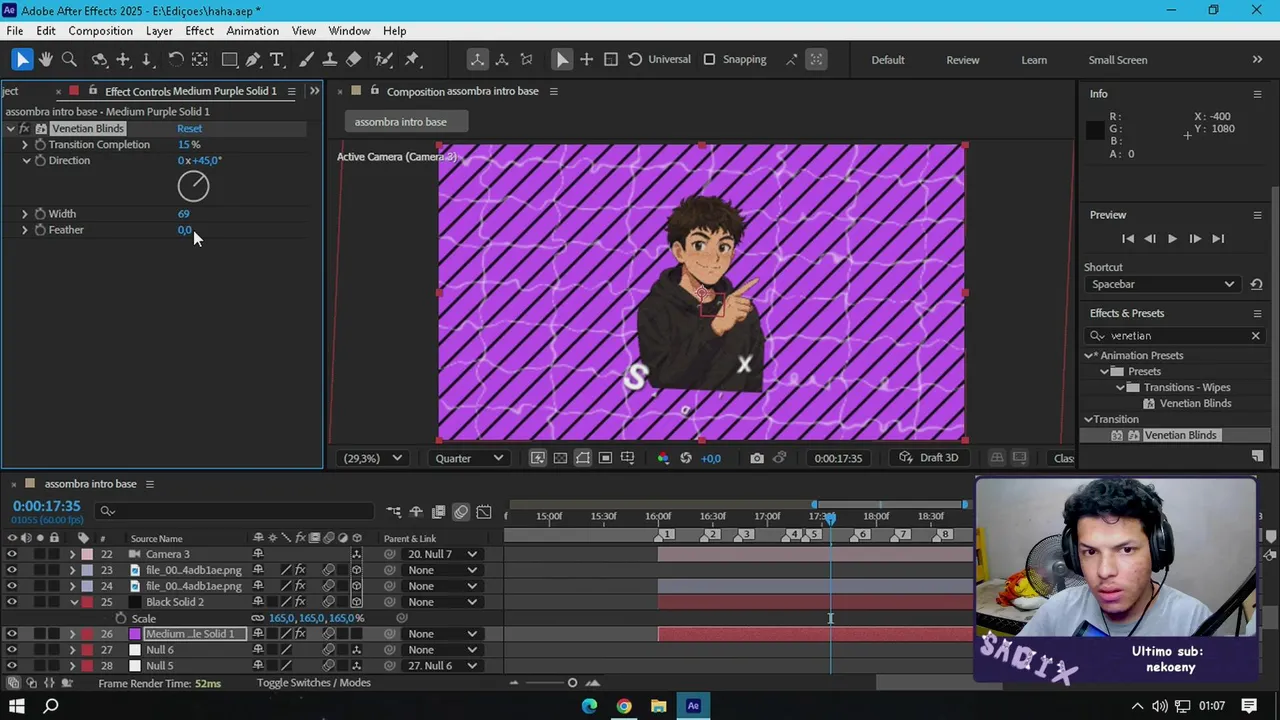Image resolution: width=1280 pixels, height=720 pixels.
Task: Open File Explorer from the taskbar
Action: [x=658, y=706]
